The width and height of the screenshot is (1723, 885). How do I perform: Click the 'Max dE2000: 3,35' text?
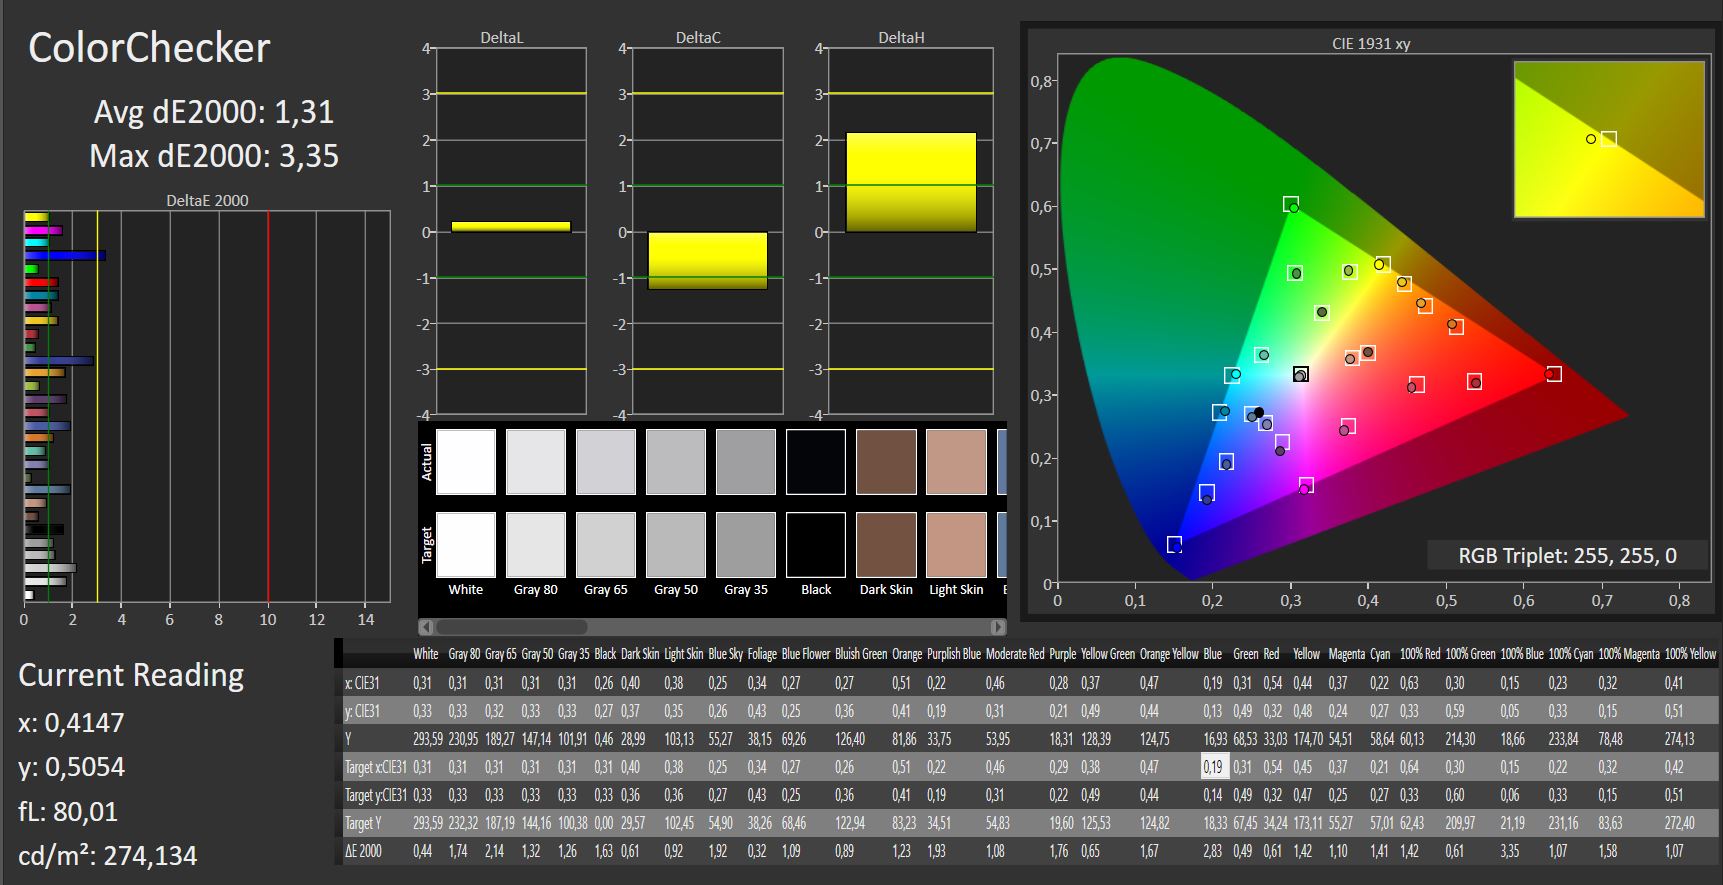tap(214, 156)
